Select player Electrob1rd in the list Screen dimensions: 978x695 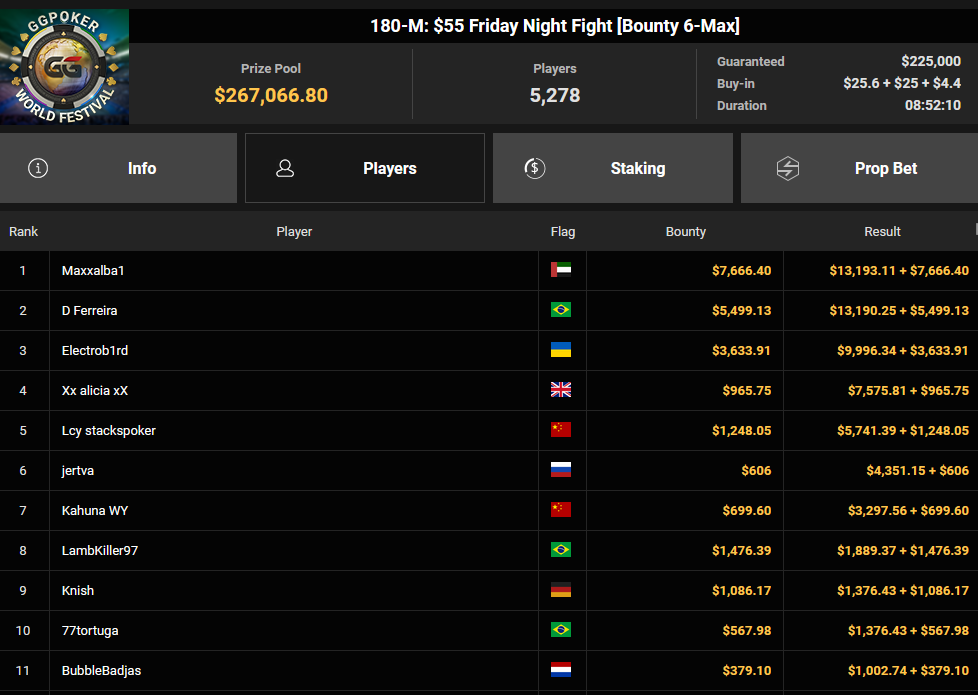95,351
